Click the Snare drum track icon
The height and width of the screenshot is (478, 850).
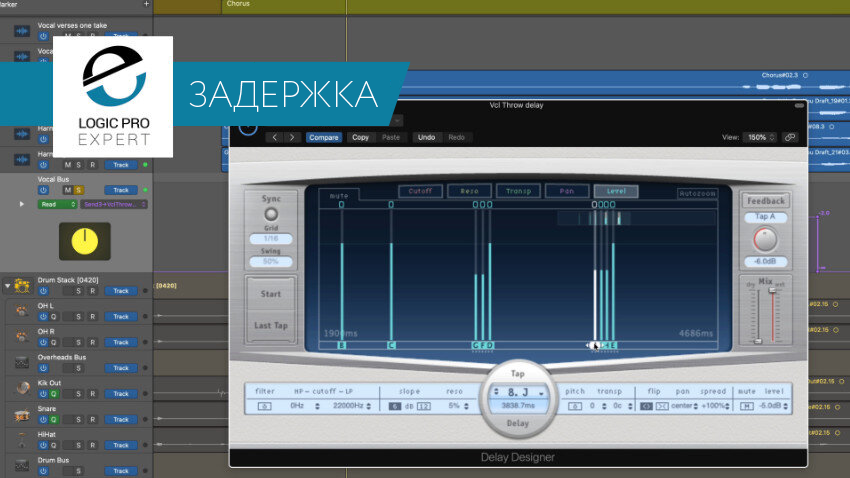(22, 415)
